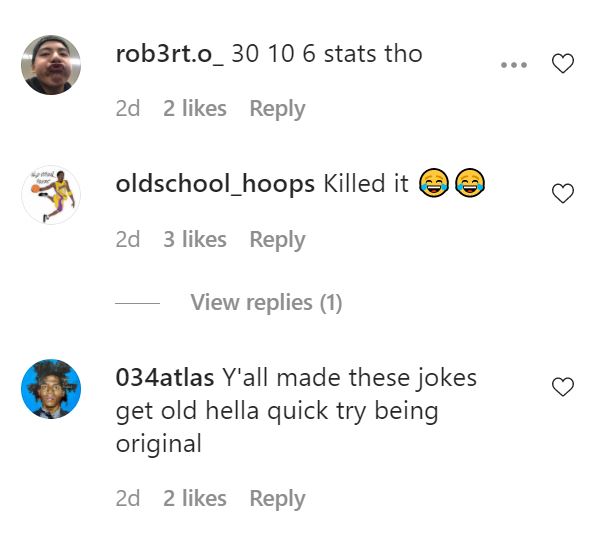
Task: Expand View replies (1) thread
Action: (x=266, y=302)
